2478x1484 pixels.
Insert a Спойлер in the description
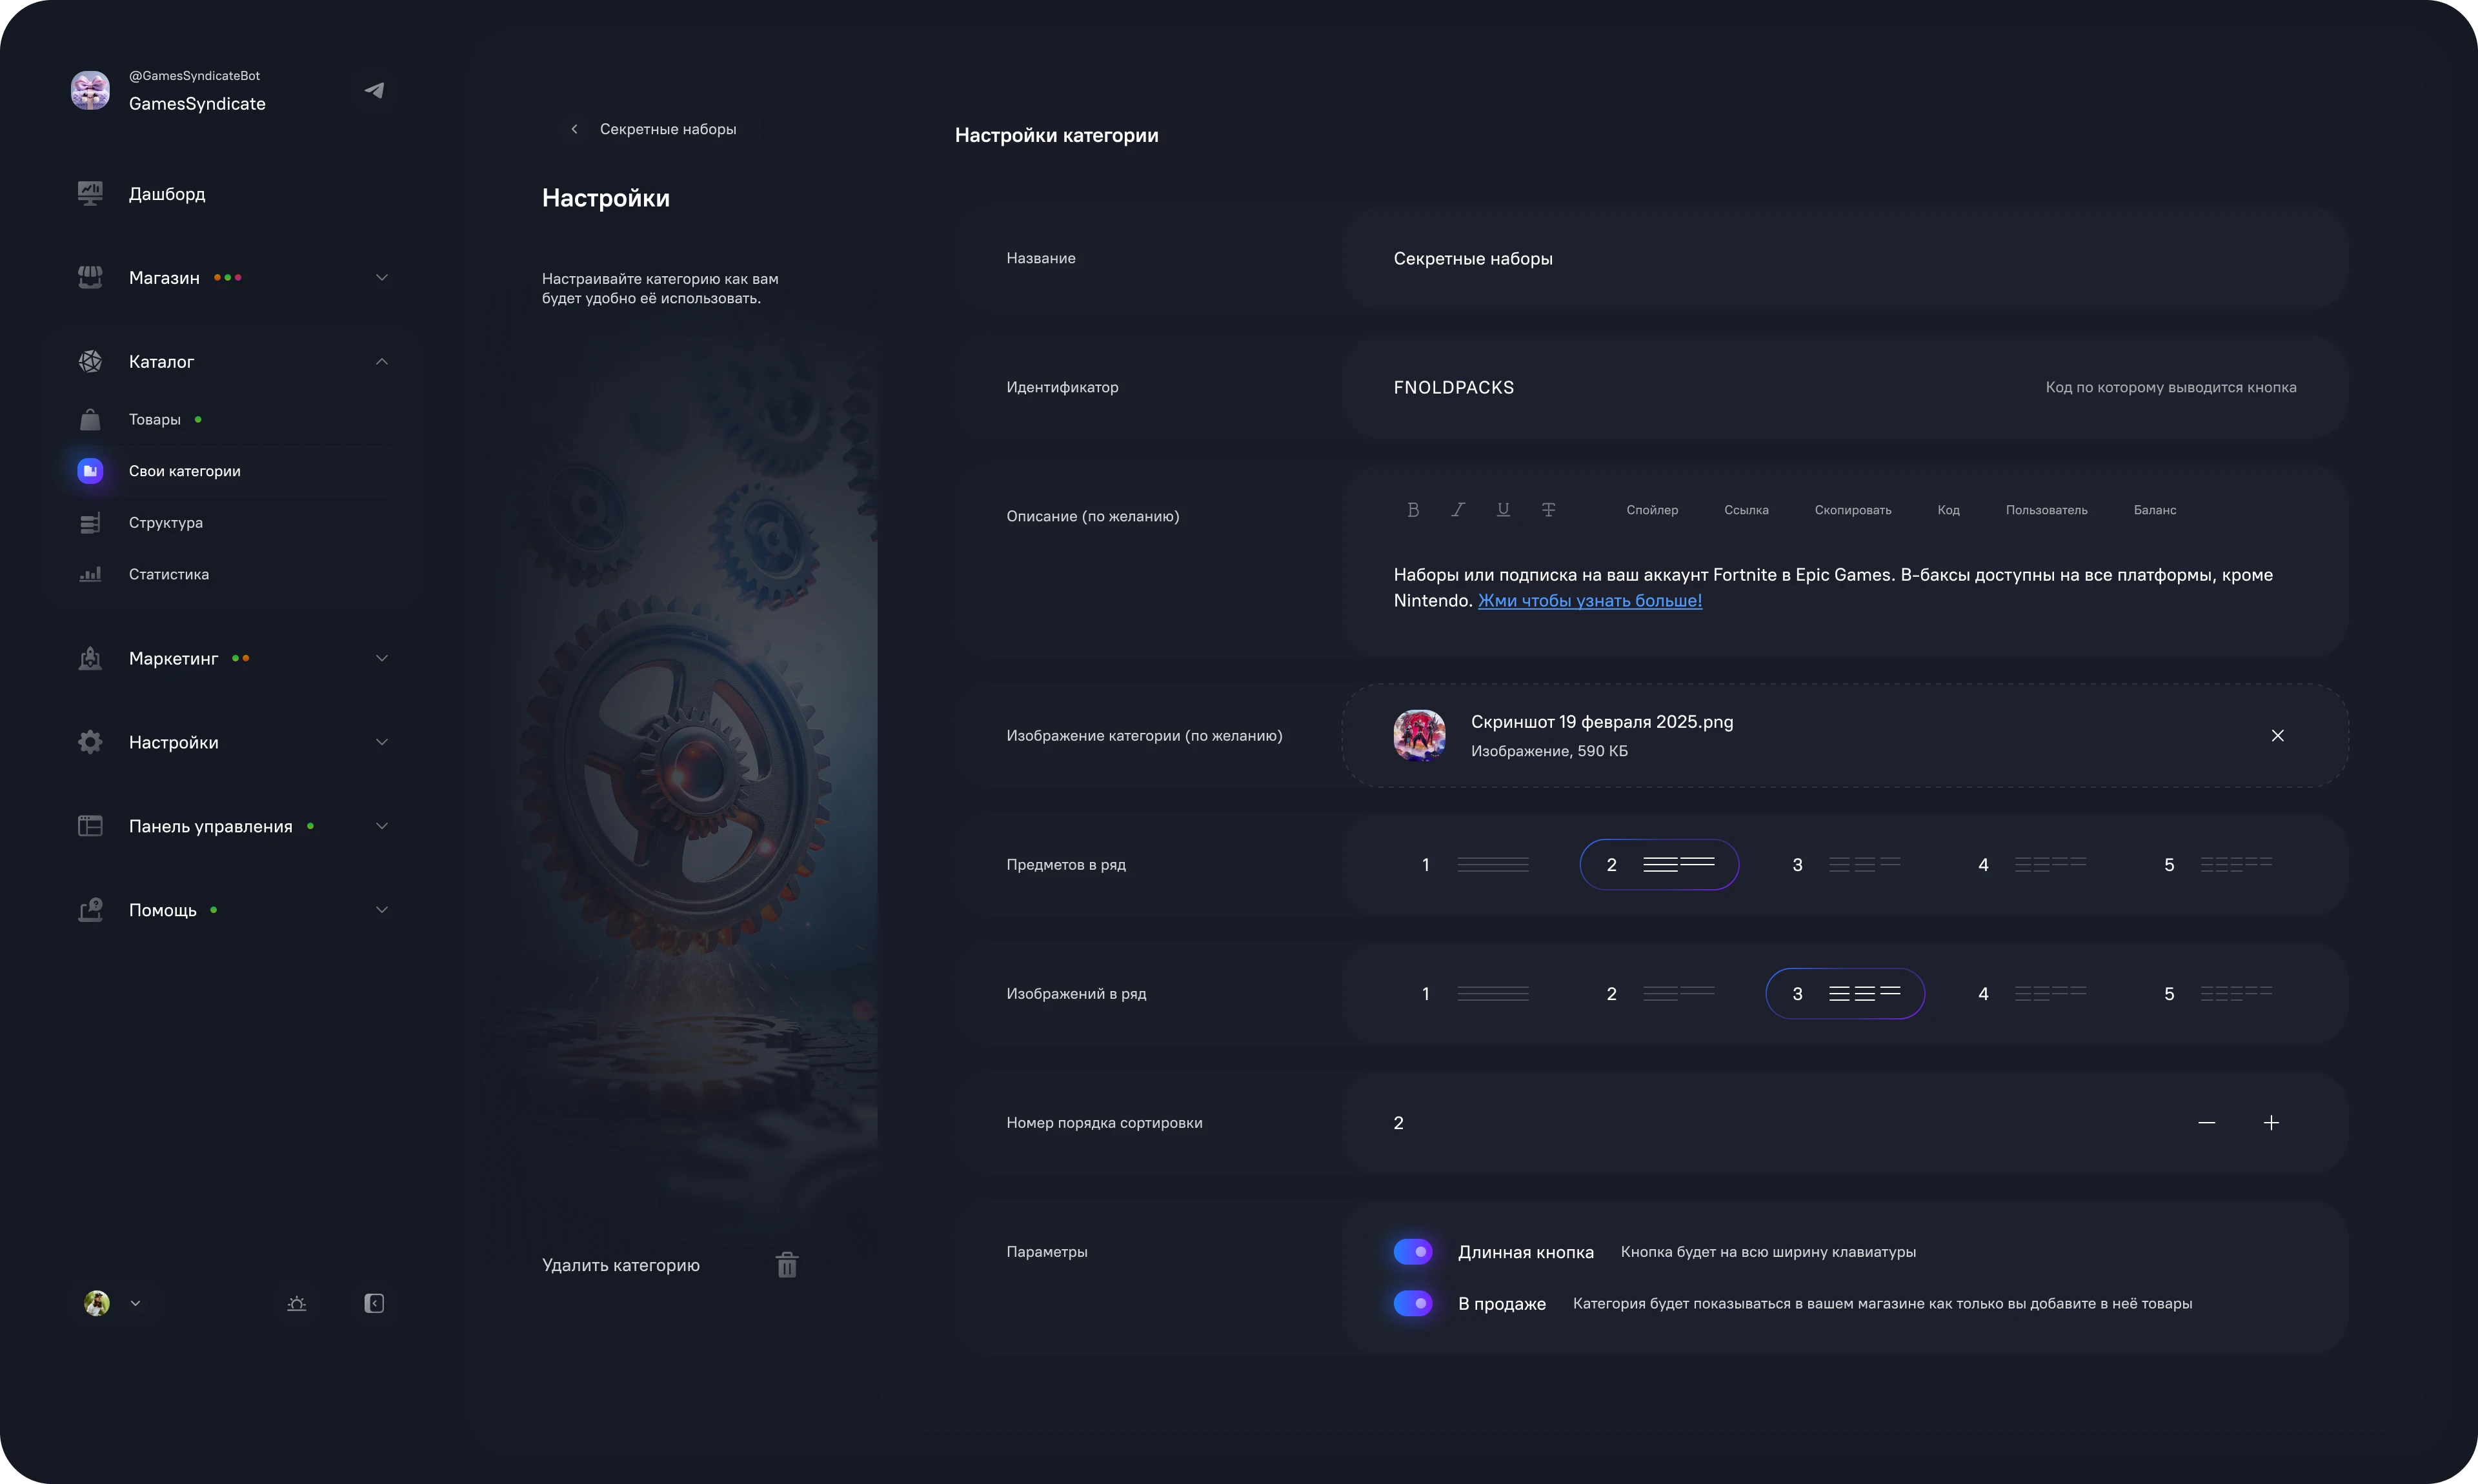coord(1652,510)
